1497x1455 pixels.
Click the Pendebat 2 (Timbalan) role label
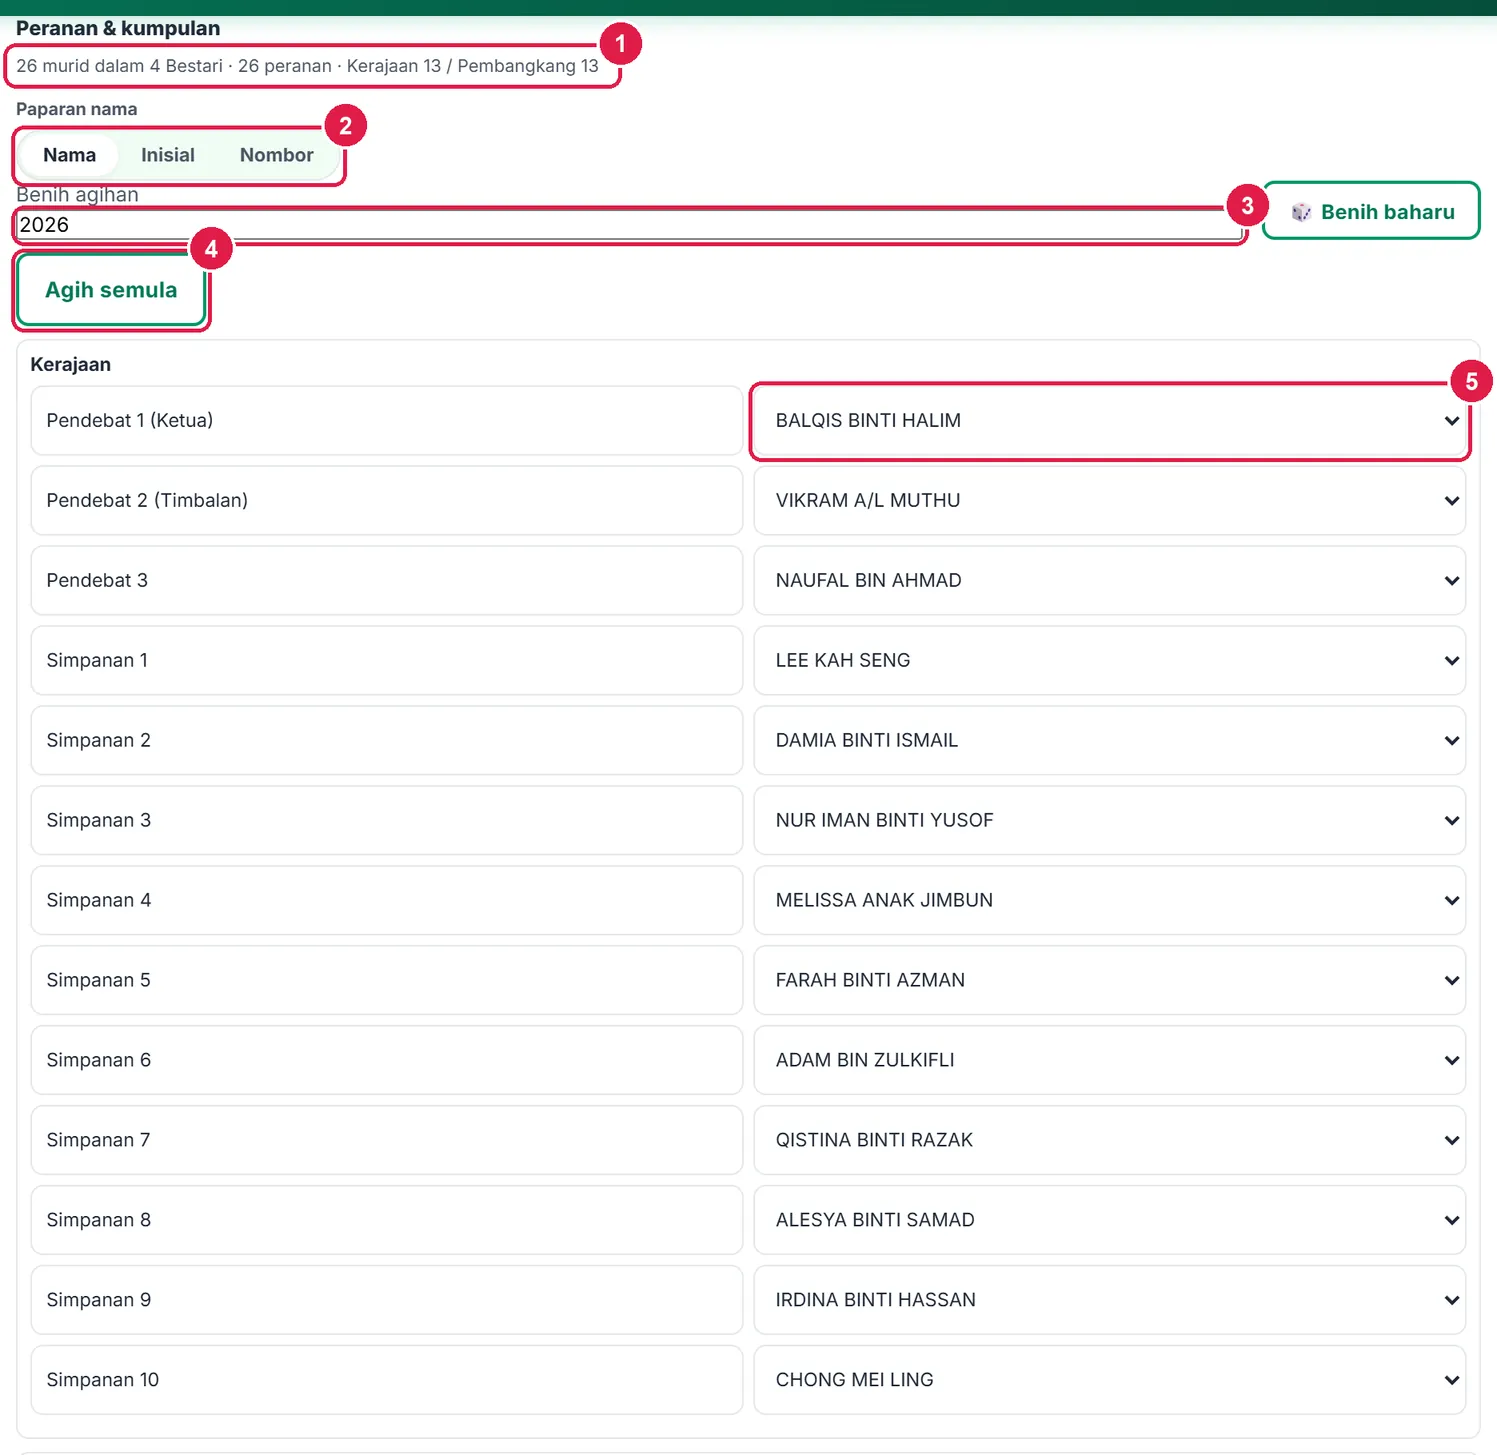click(x=386, y=501)
